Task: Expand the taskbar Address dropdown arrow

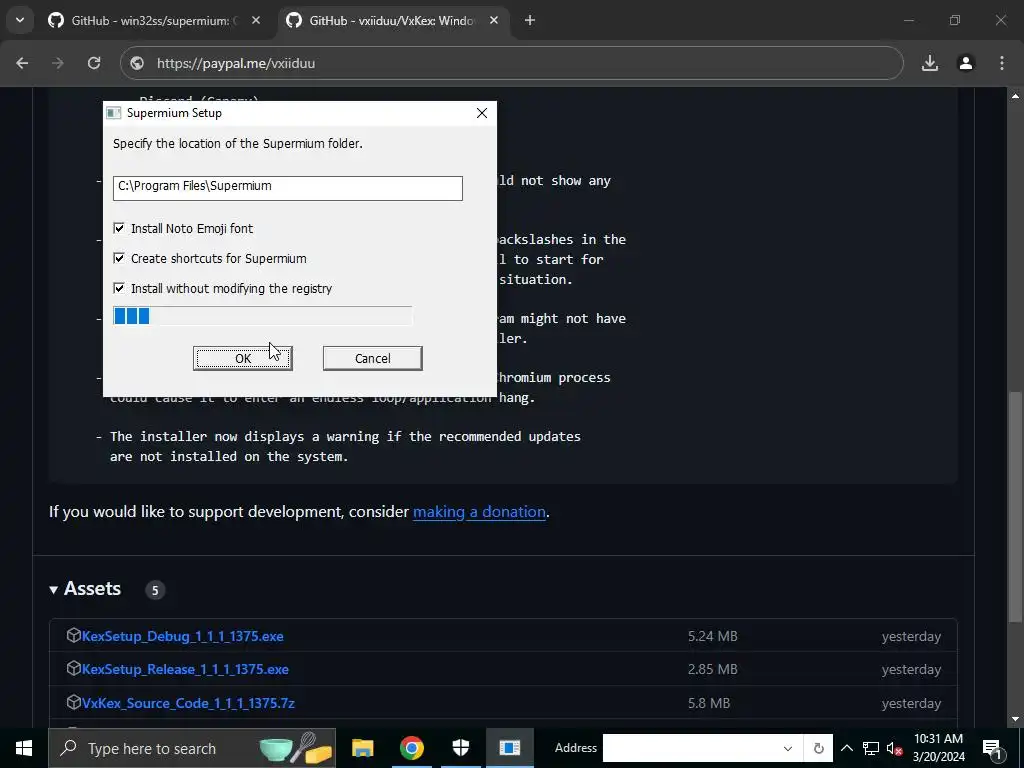Action: [788, 748]
